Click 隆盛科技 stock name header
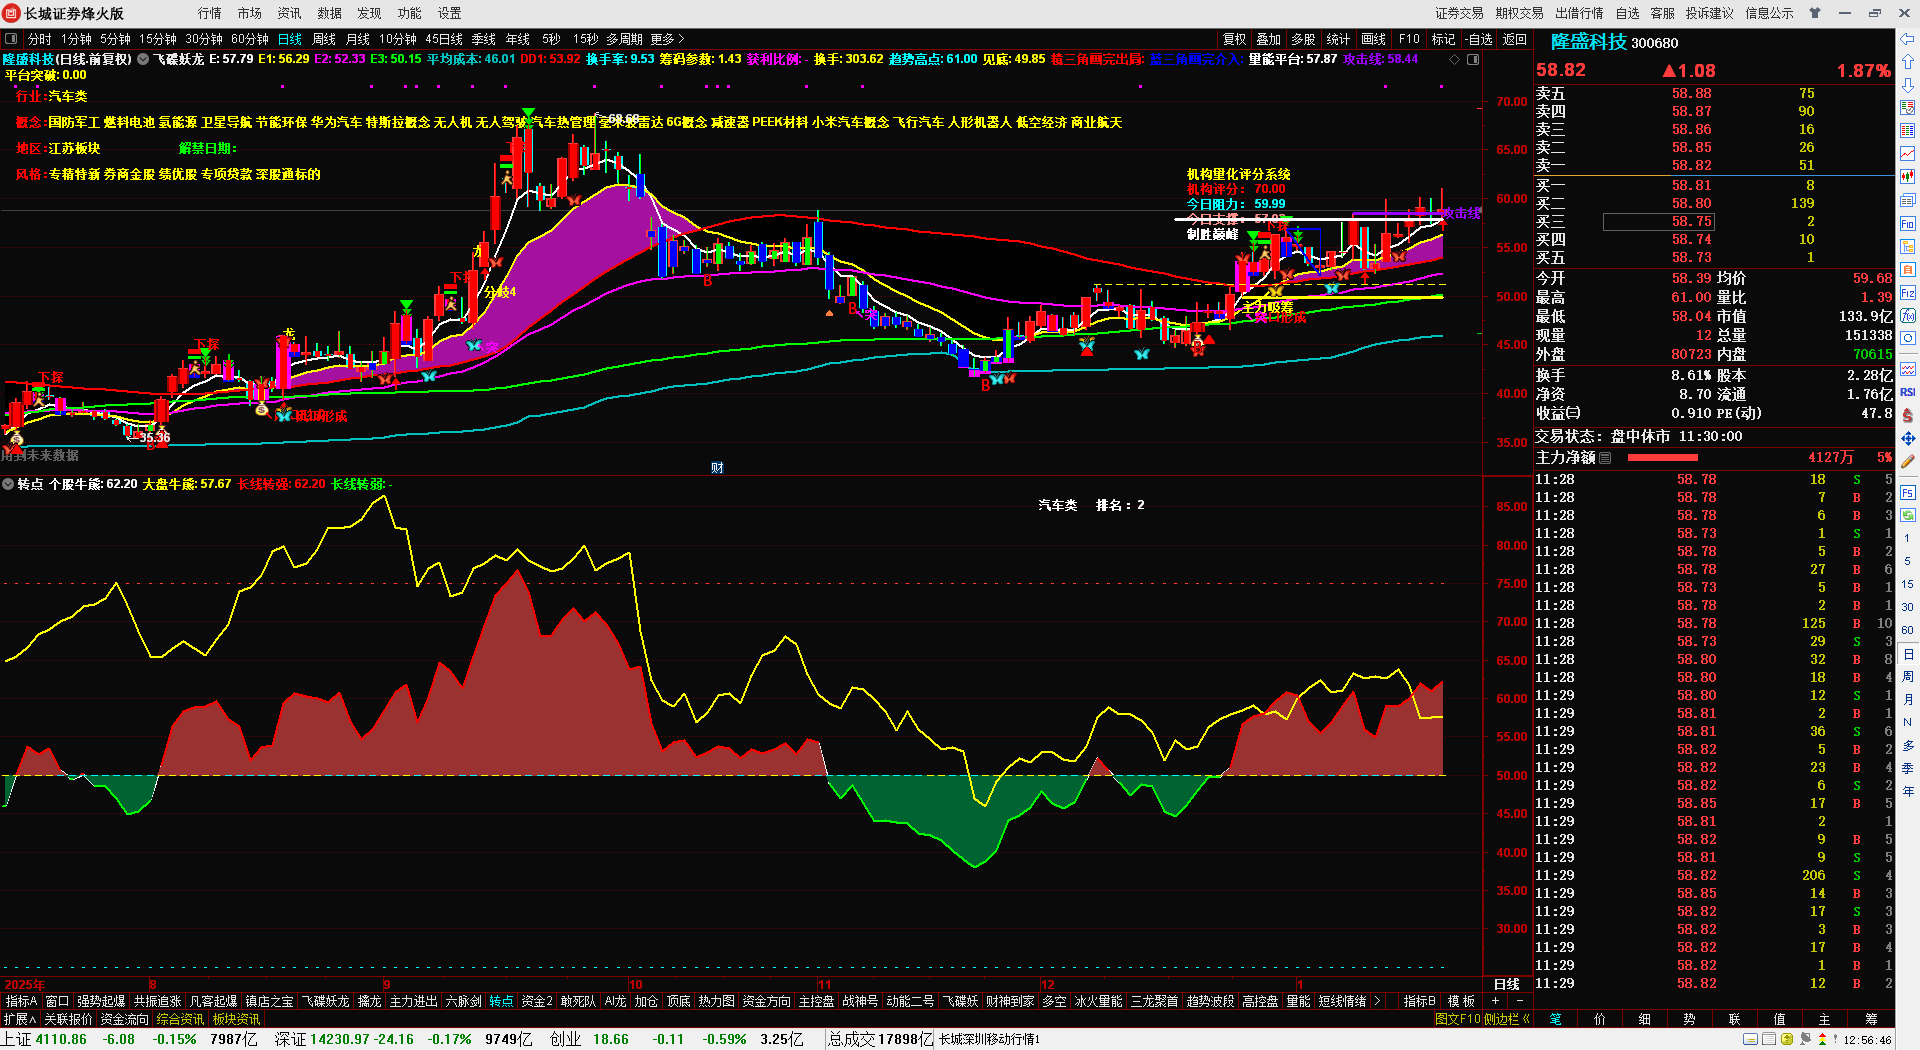Viewport: 1920px width, 1050px height. (x=1589, y=42)
